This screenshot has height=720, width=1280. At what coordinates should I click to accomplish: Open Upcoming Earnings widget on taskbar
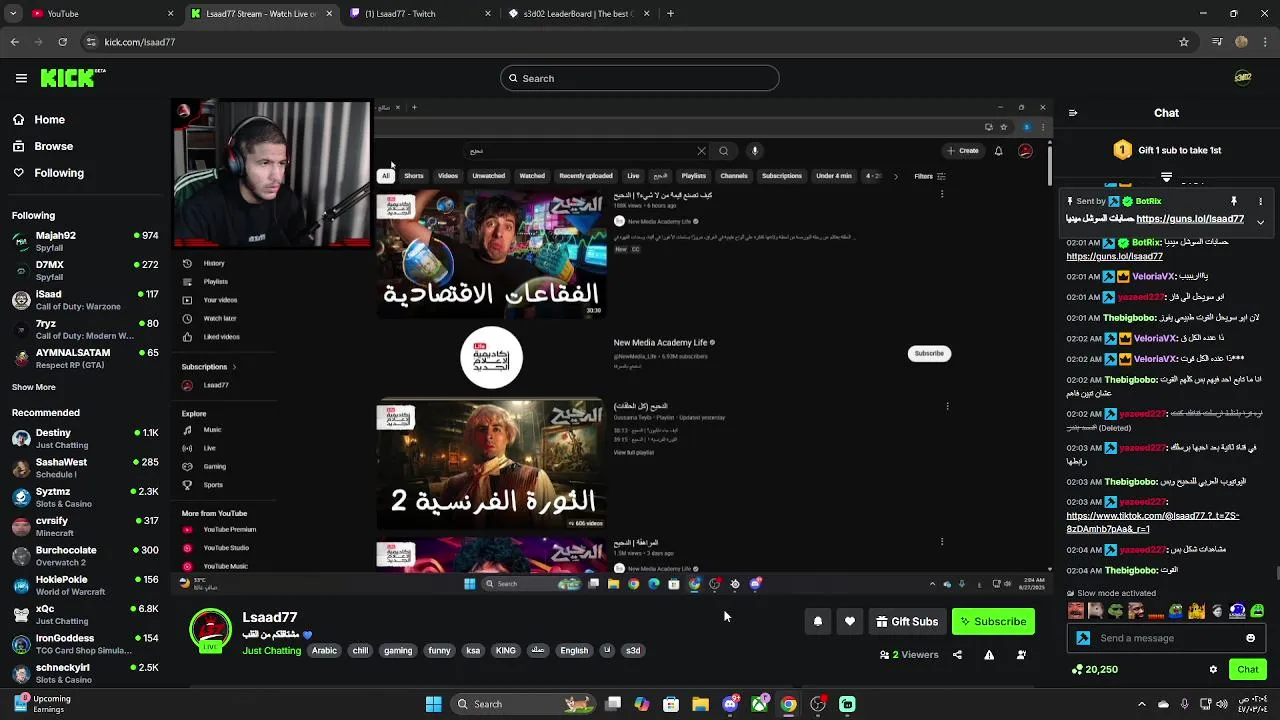pos(42,704)
